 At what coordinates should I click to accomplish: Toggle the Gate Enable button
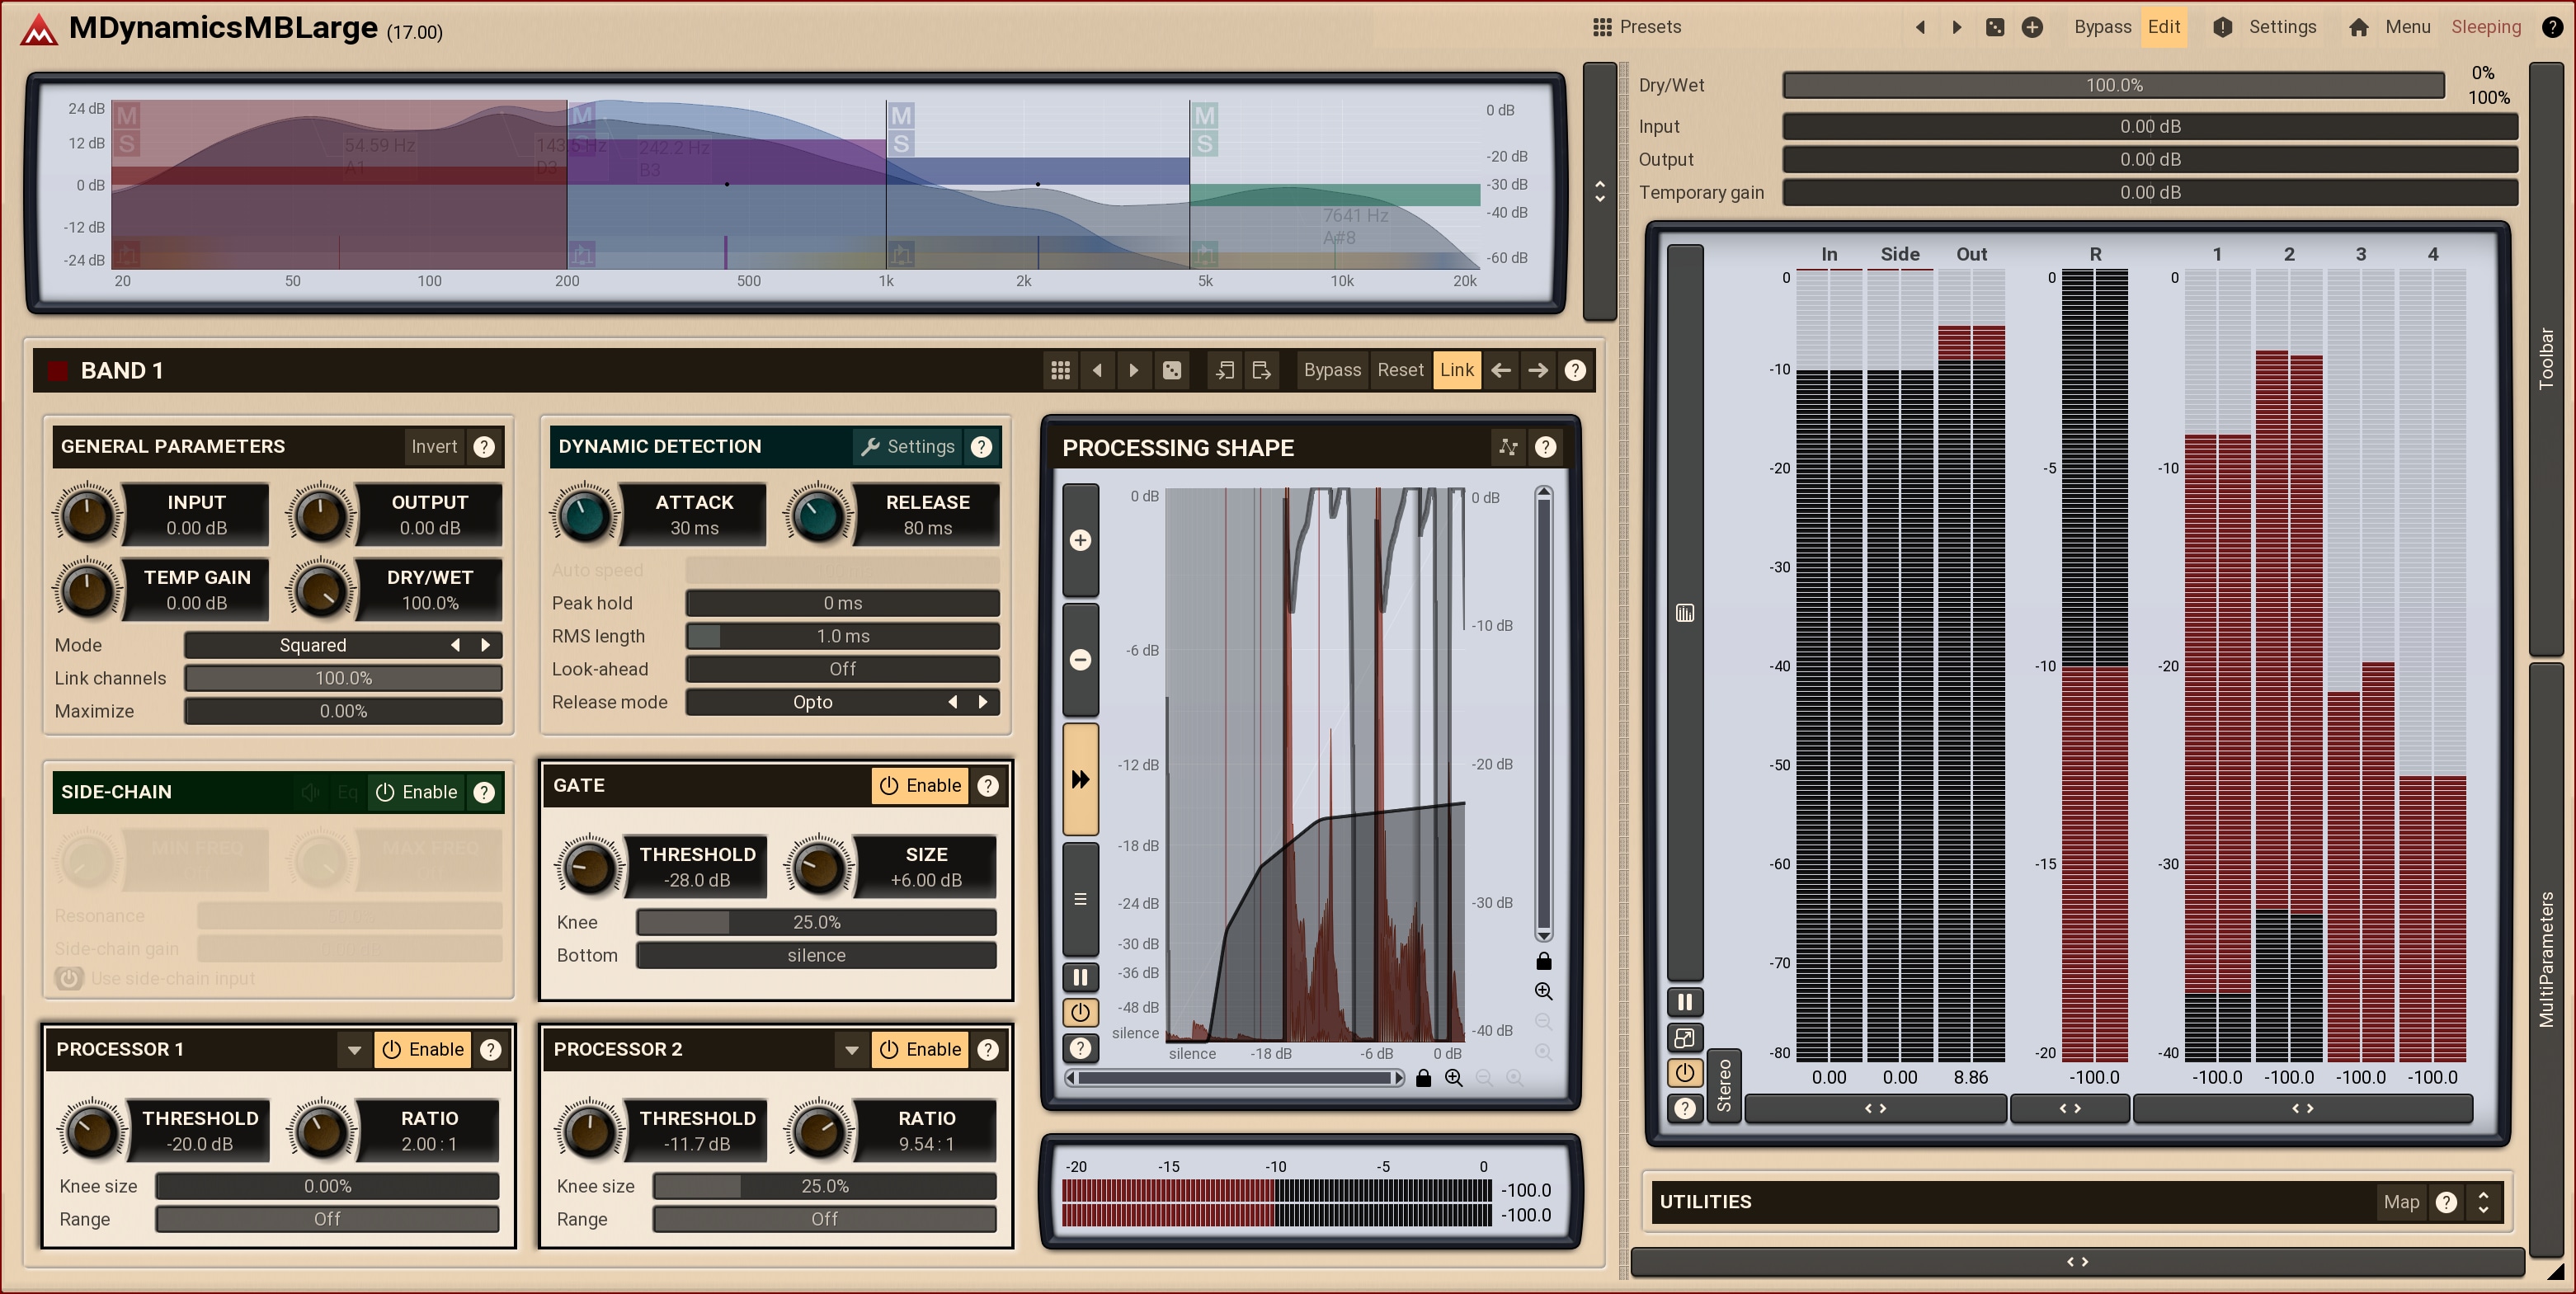tap(921, 785)
